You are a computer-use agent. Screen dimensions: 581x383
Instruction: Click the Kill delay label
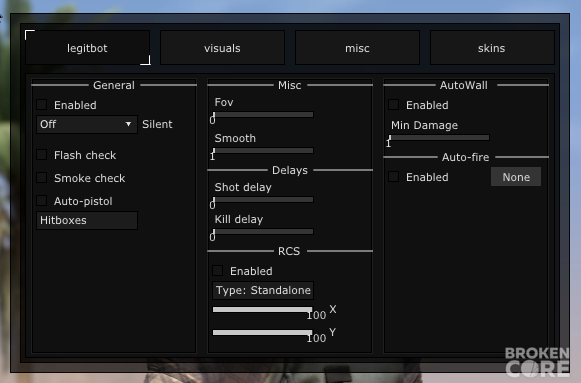click(x=239, y=219)
